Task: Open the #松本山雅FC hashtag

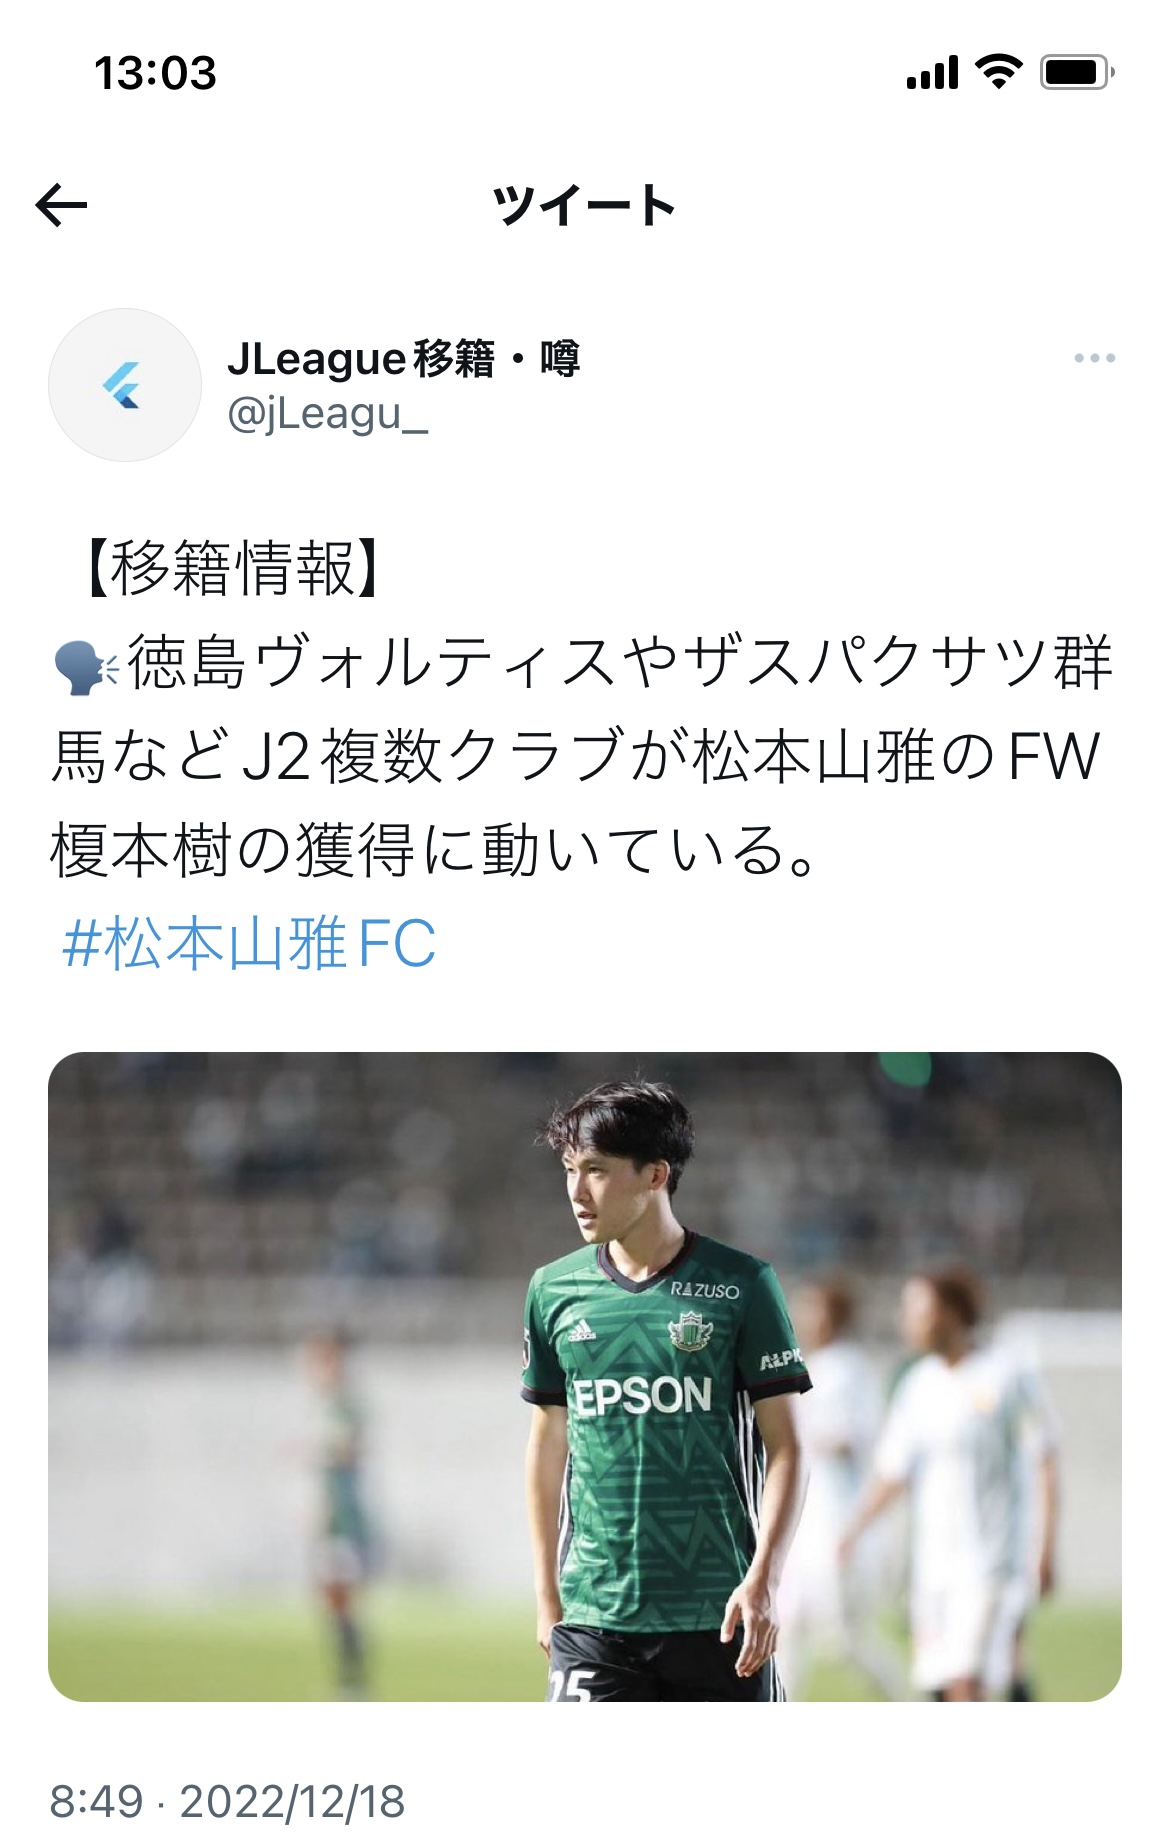Action: point(249,943)
